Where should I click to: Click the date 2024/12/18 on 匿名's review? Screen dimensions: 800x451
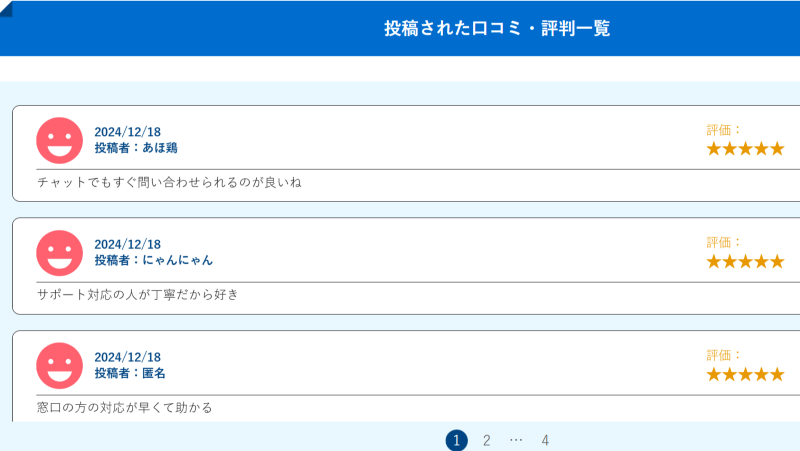[128, 357]
